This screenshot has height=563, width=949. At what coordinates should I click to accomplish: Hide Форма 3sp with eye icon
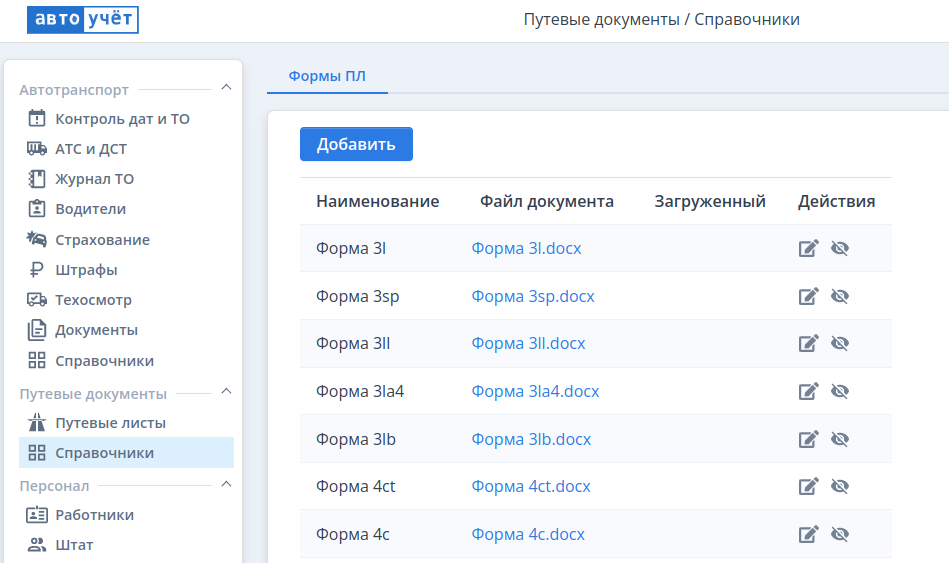840,296
